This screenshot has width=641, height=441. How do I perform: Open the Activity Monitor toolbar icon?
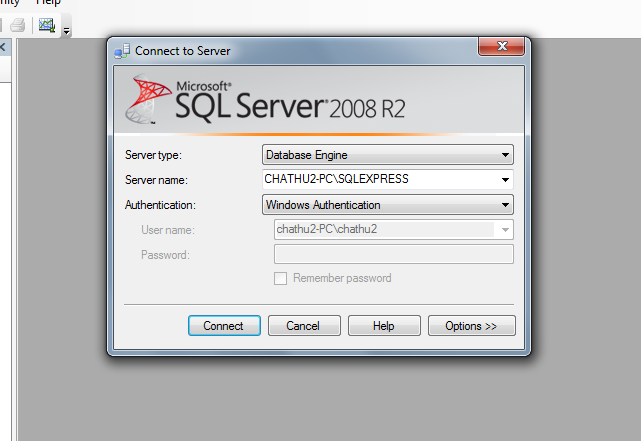click(46, 25)
